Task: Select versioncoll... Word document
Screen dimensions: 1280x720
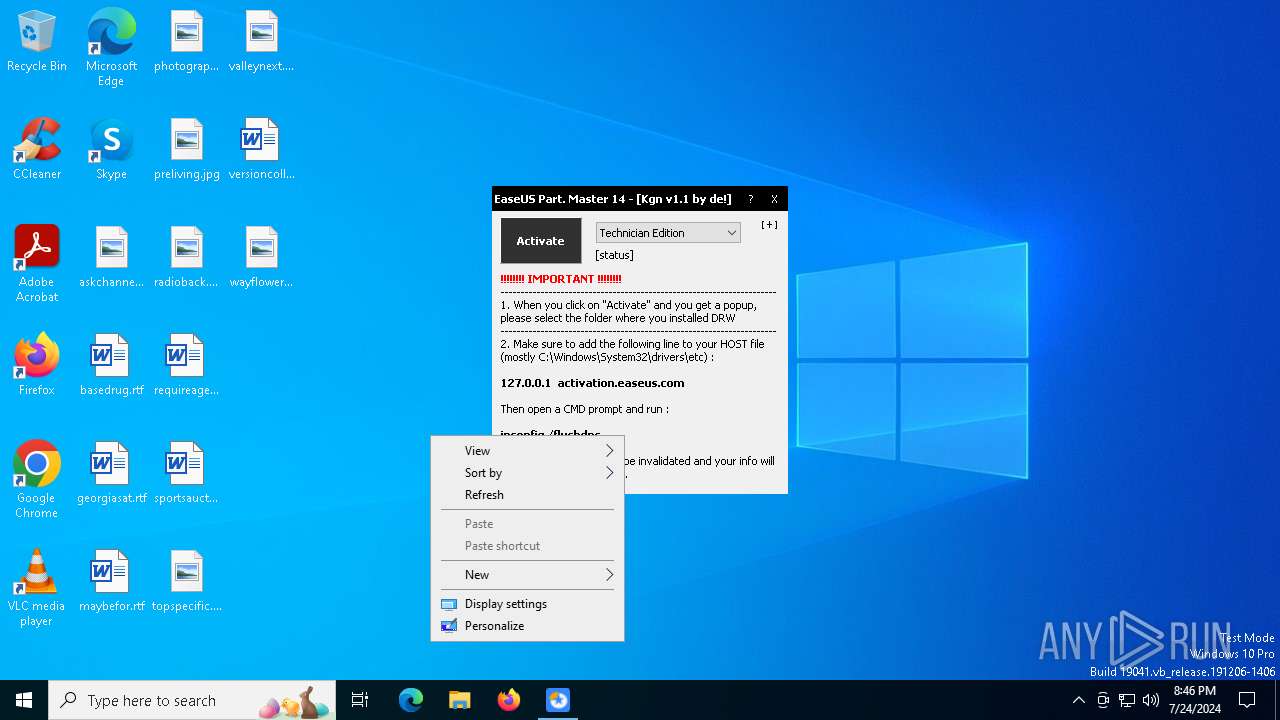Action: click(x=261, y=150)
